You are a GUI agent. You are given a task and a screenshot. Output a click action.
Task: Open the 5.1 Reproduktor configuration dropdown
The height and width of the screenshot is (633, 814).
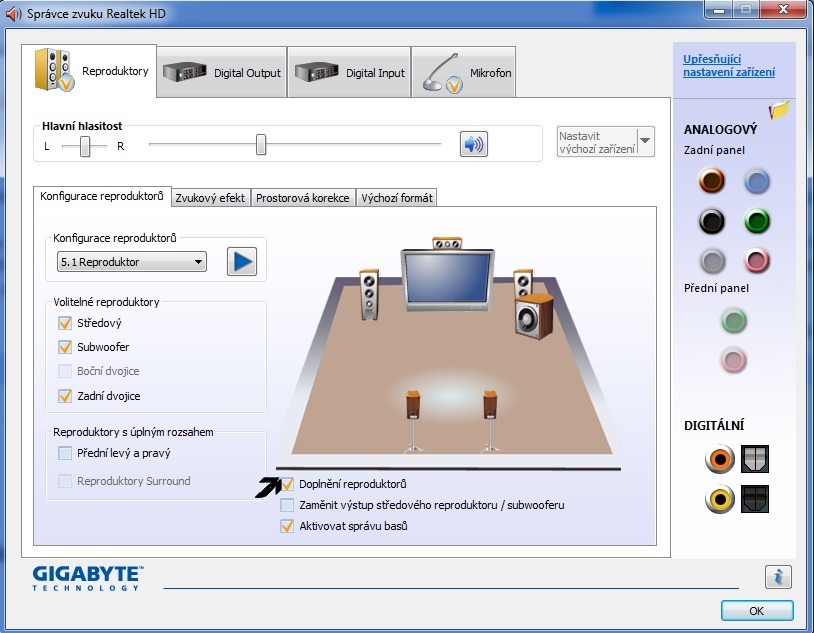pos(132,262)
